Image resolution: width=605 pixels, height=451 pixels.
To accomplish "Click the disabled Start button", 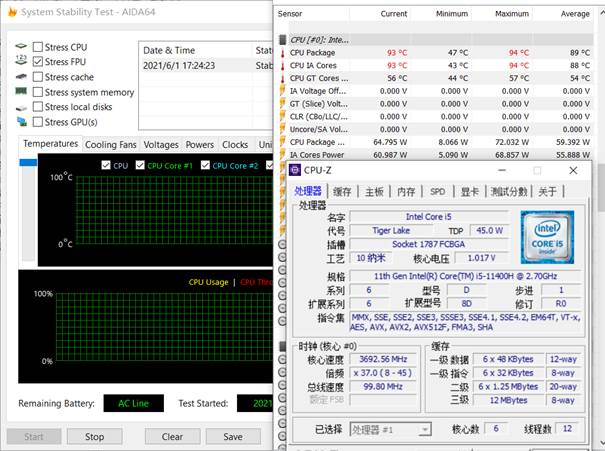I will 34,437.
